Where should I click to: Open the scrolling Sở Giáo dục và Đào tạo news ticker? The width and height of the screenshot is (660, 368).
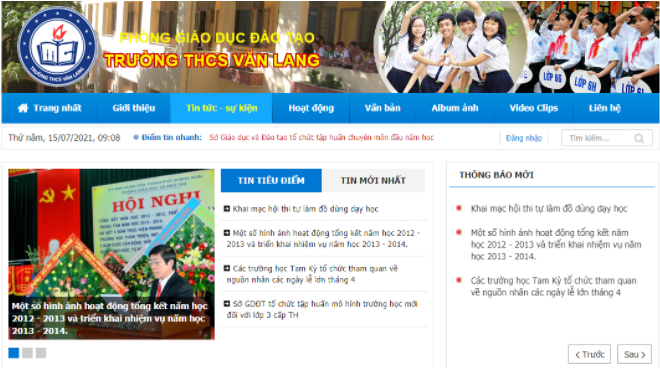pyautogui.click(x=322, y=138)
